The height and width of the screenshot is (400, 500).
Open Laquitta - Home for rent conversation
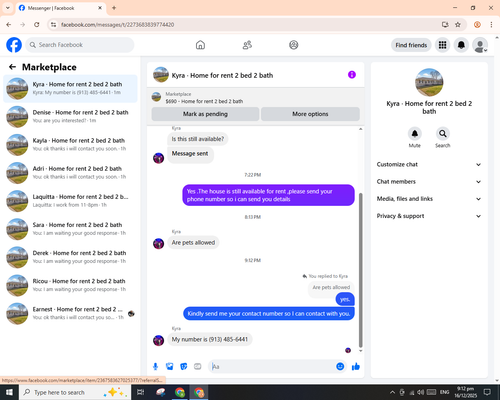[70, 201]
